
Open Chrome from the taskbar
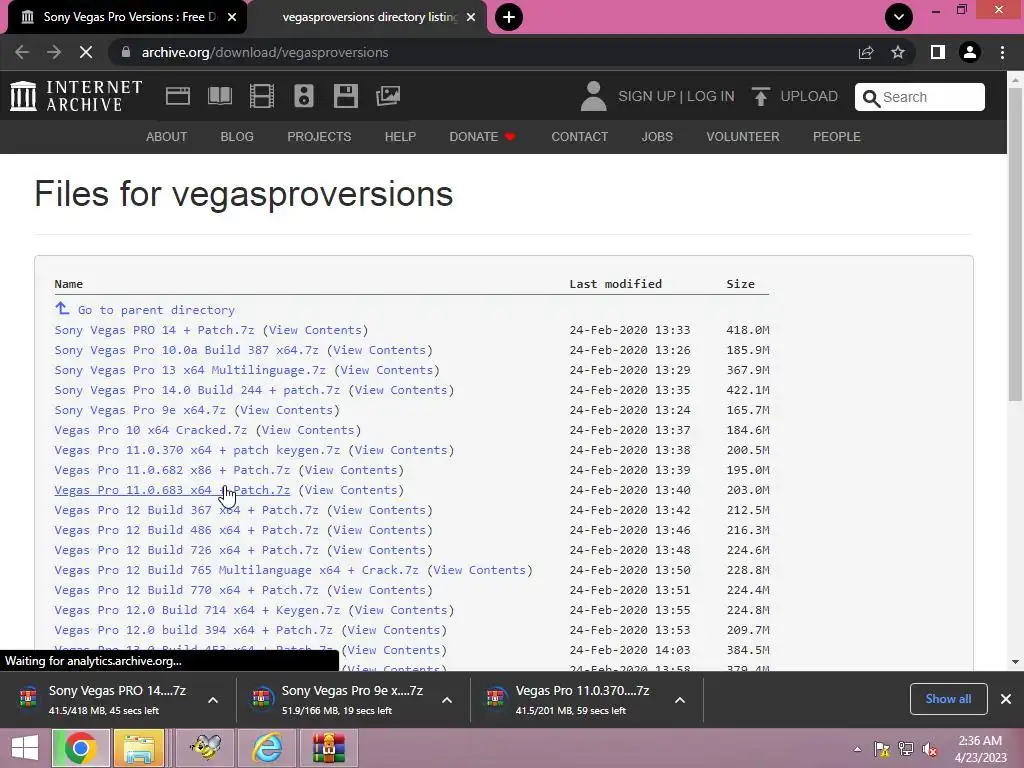[x=80, y=748]
